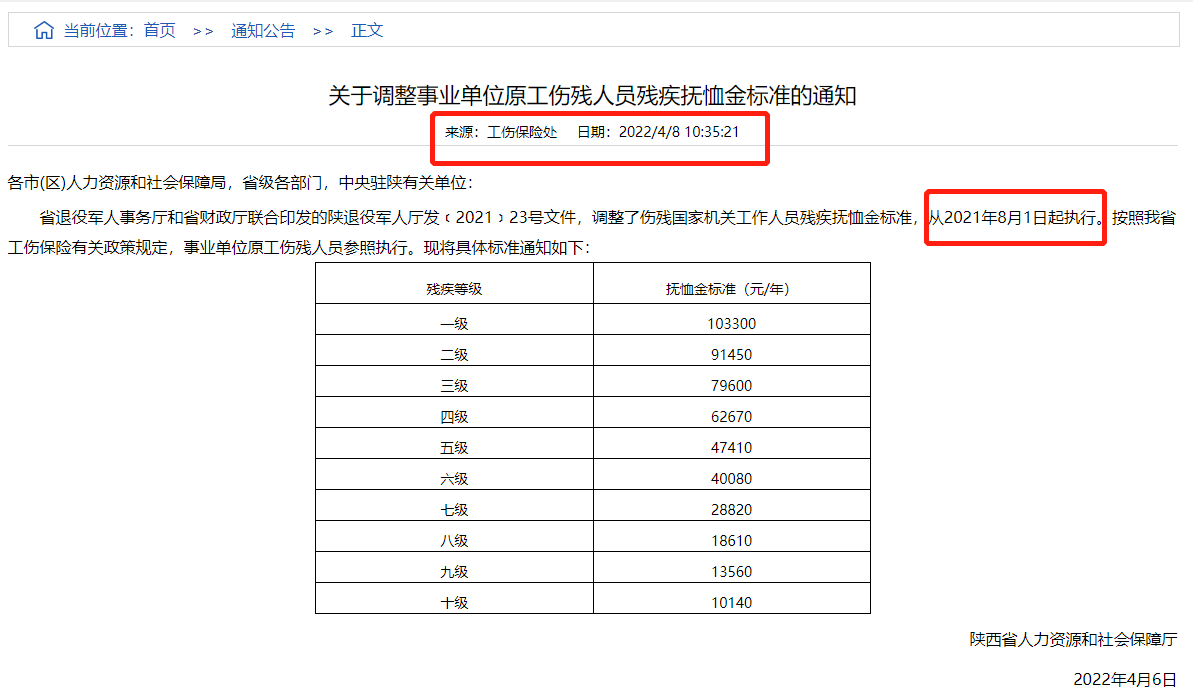This screenshot has width=1193, height=699.
Task: Click the home icon in breadcrumb
Action: coord(44,30)
